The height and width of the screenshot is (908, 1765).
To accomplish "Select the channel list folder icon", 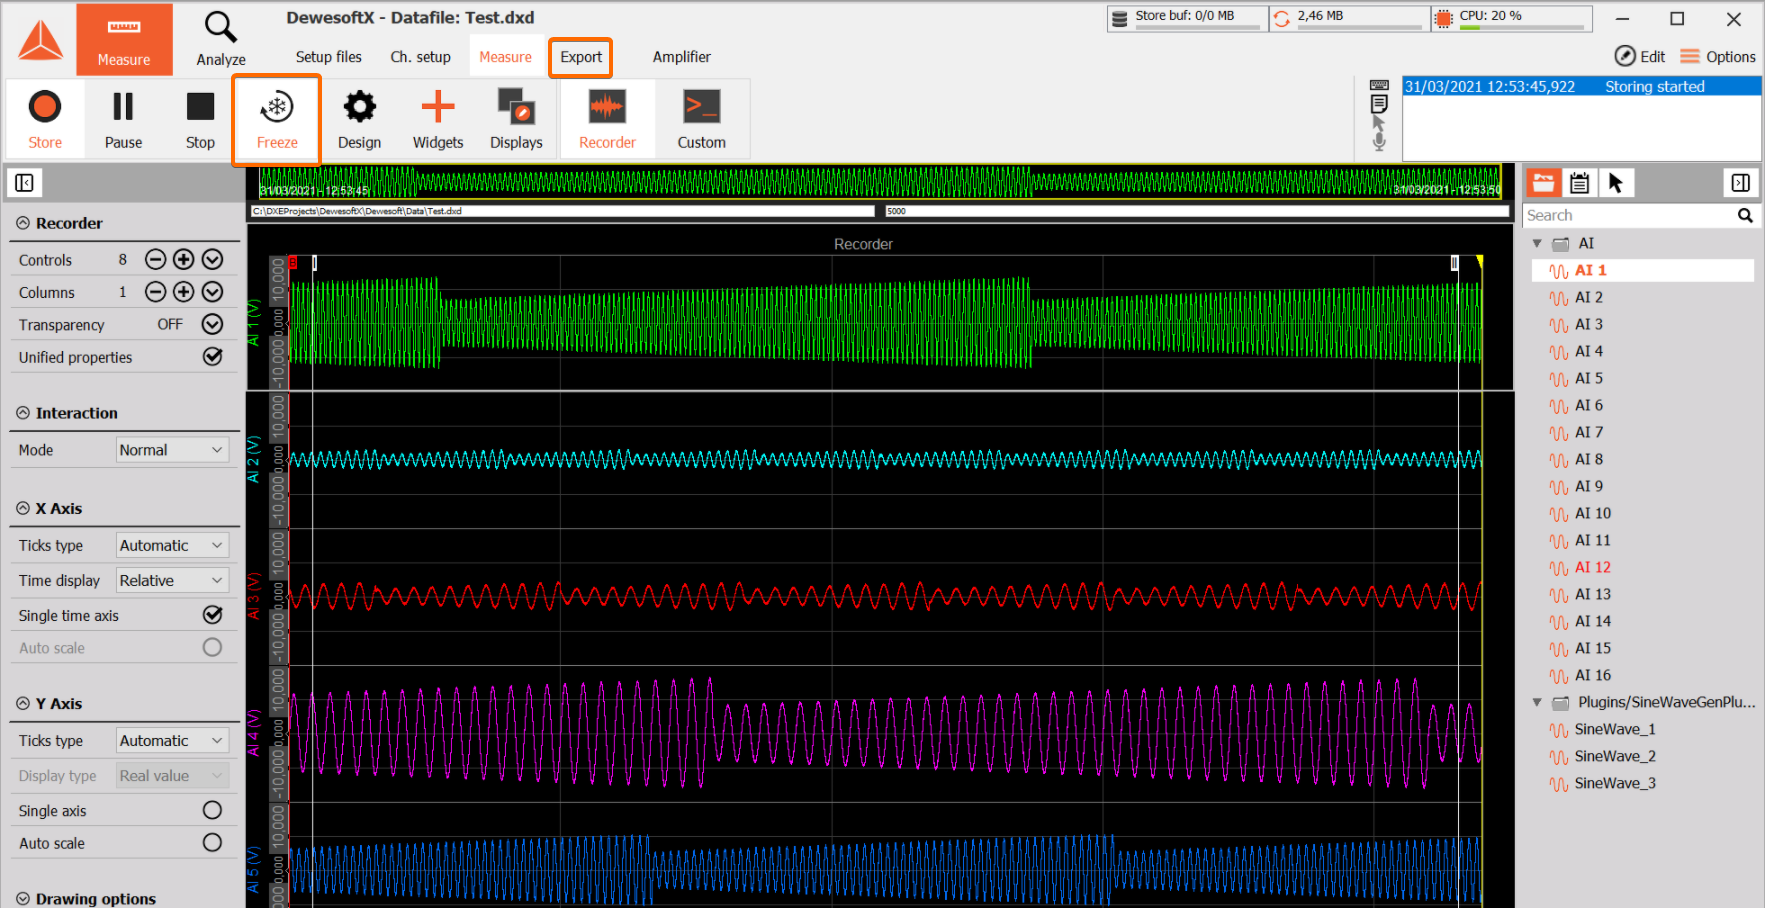I will tap(1543, 182).
